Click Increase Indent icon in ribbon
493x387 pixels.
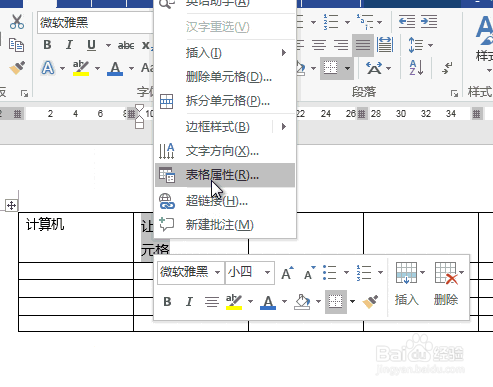[429, 22]
